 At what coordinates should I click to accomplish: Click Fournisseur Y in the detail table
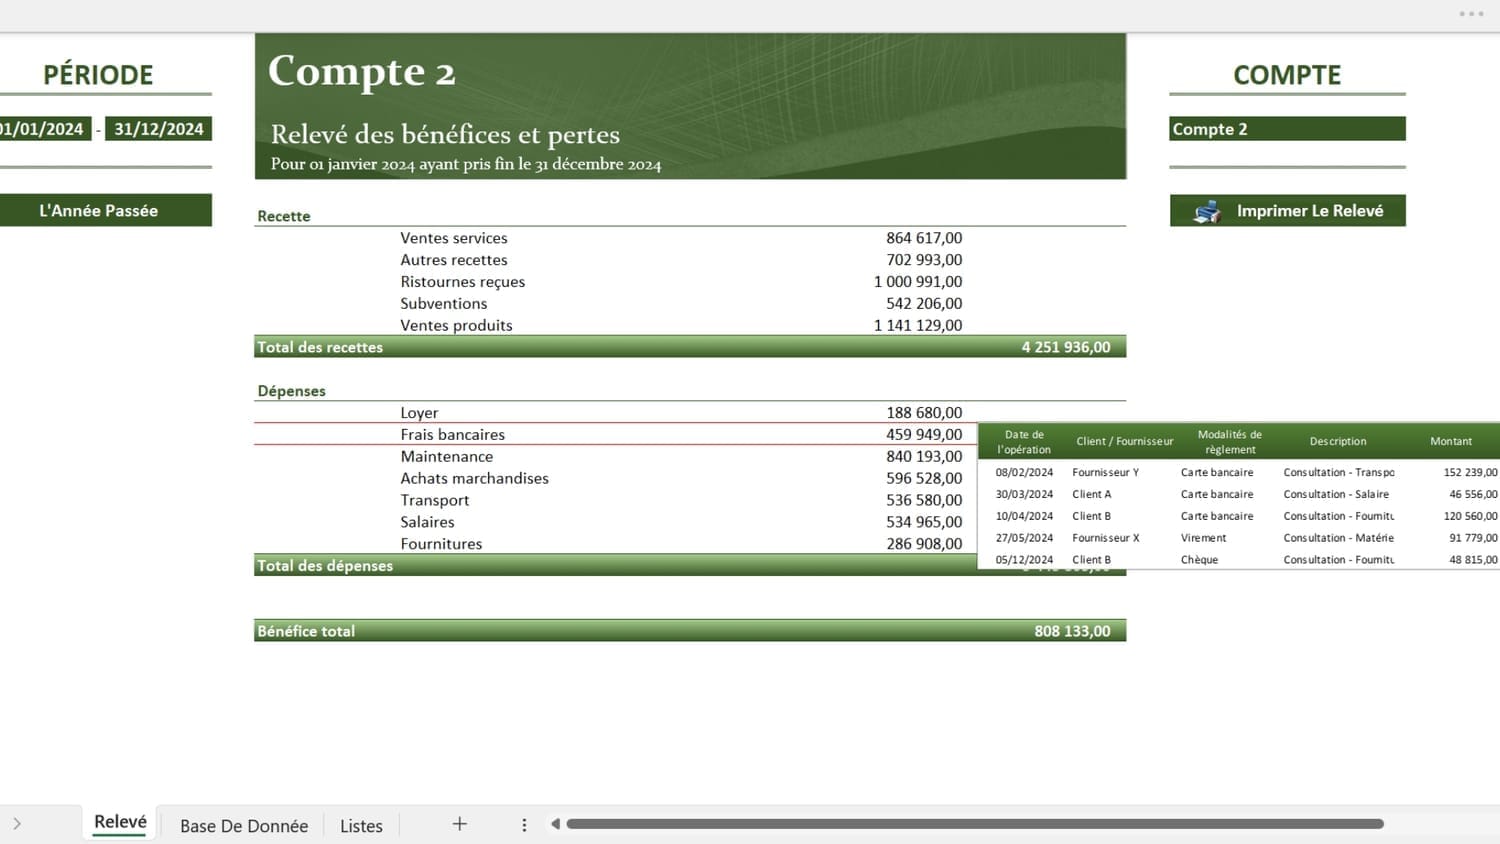click(x=1105, y=473)
